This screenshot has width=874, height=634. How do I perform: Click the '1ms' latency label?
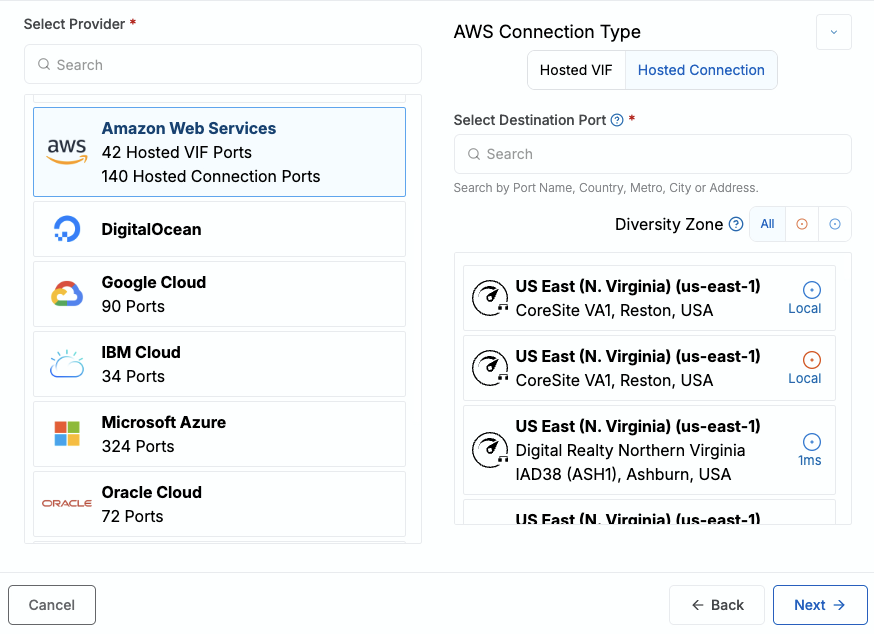coord(809,461)
